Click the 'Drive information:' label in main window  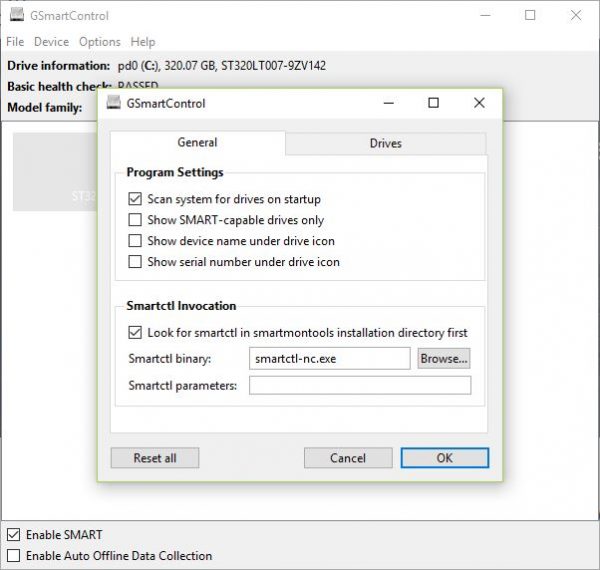(x=59, y=66)
